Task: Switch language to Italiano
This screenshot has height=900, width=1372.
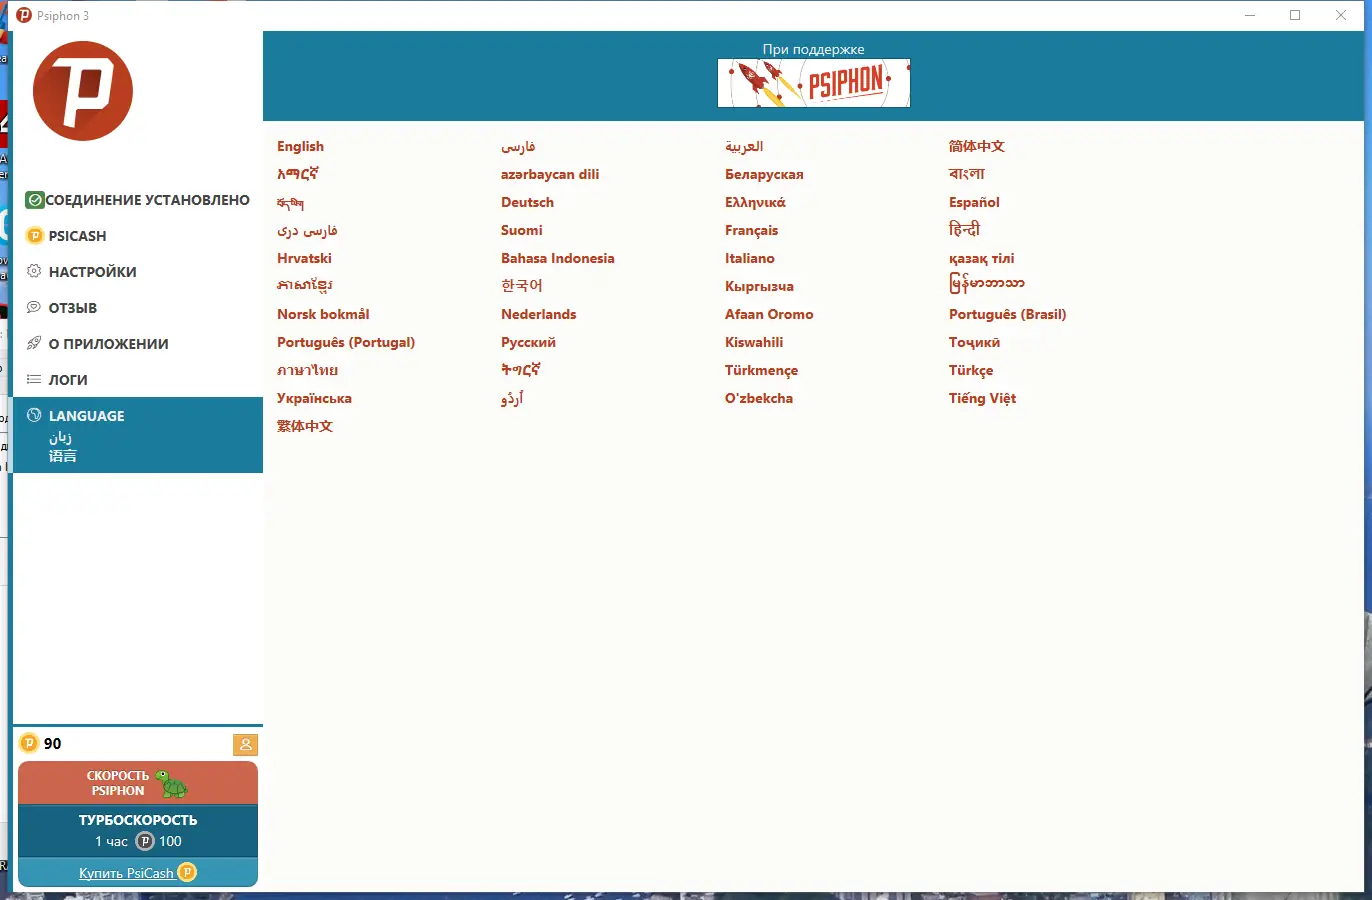Action: (750, 258)
